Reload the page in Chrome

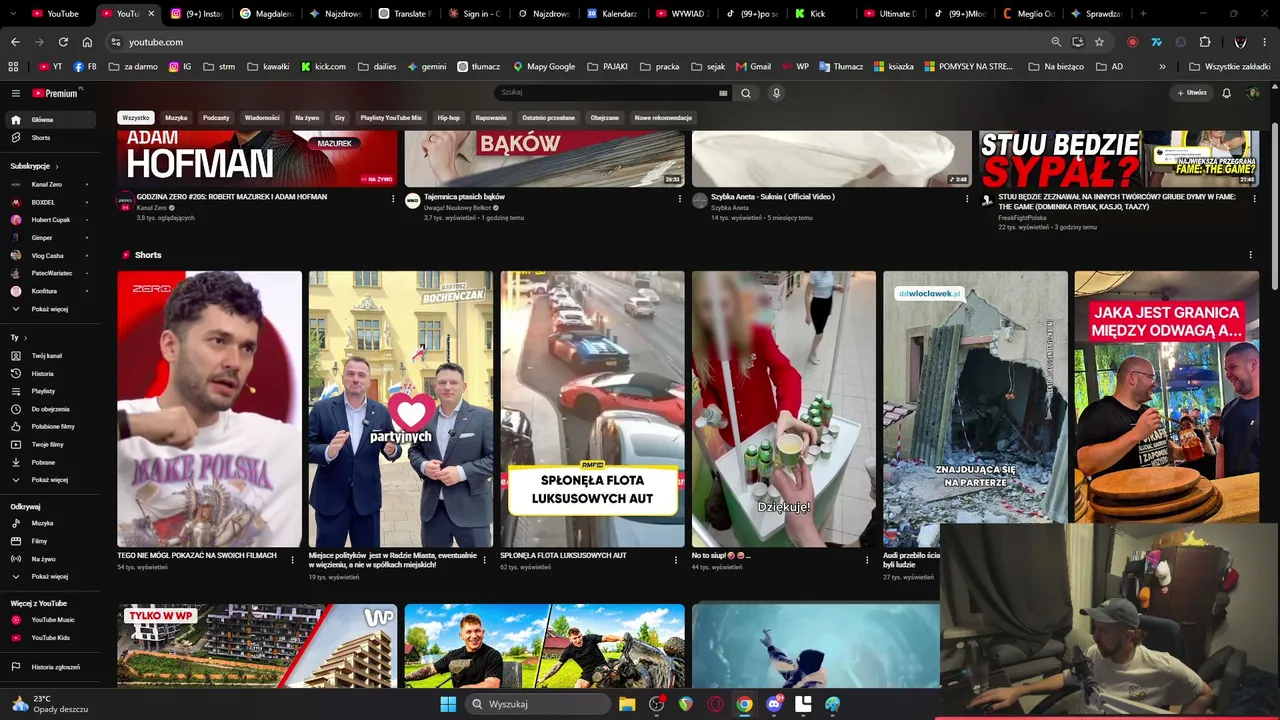(63, 42)
